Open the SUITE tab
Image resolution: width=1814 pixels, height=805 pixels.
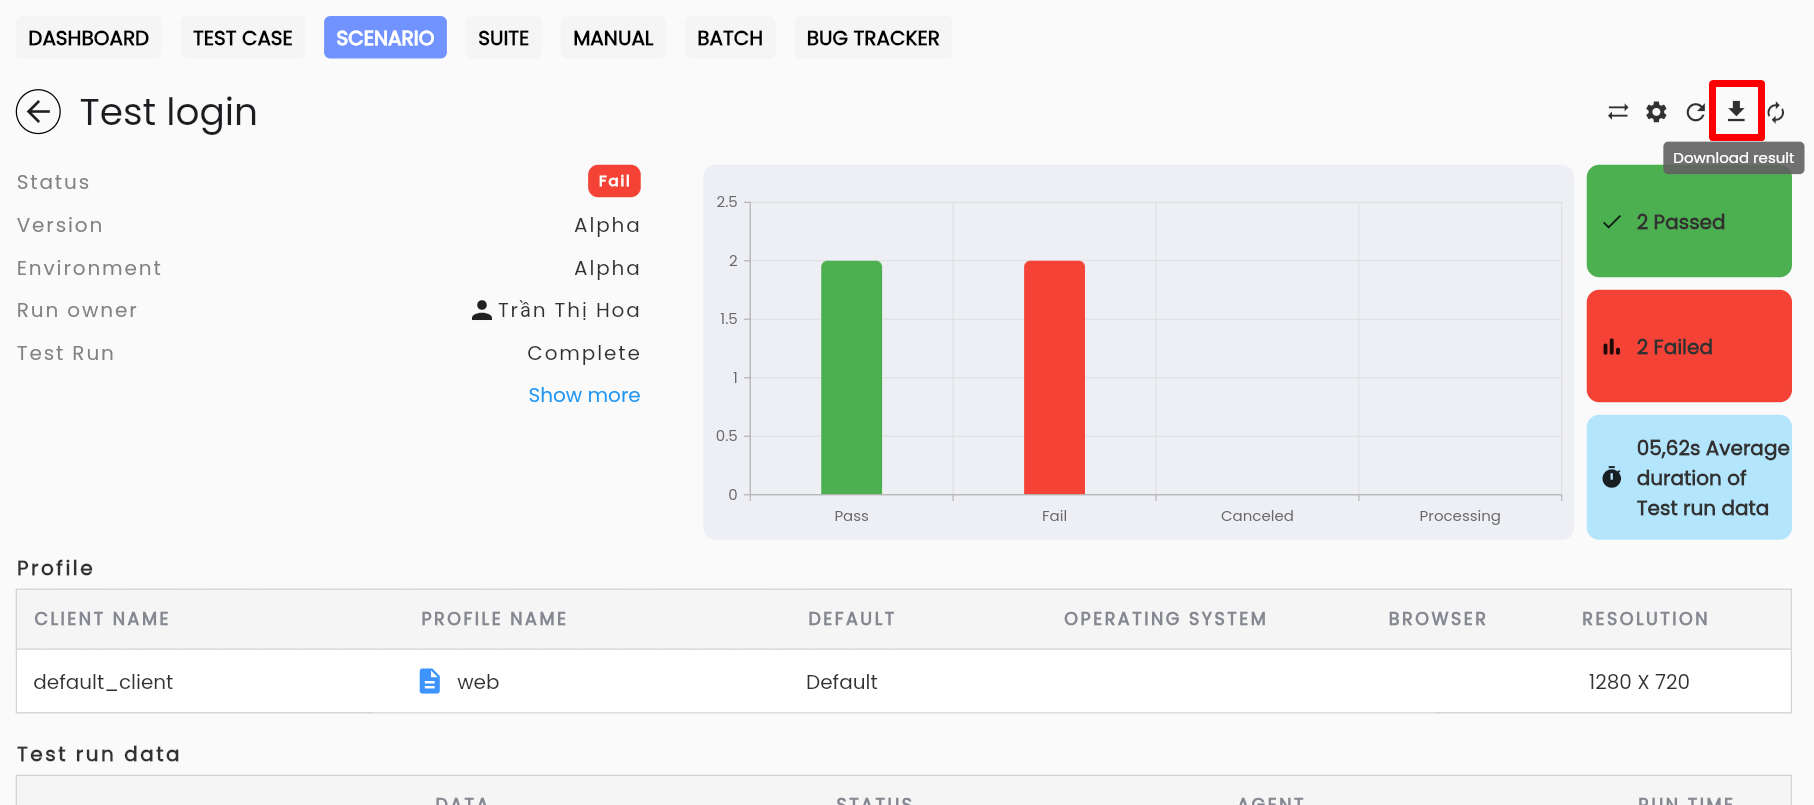[503, 38]
